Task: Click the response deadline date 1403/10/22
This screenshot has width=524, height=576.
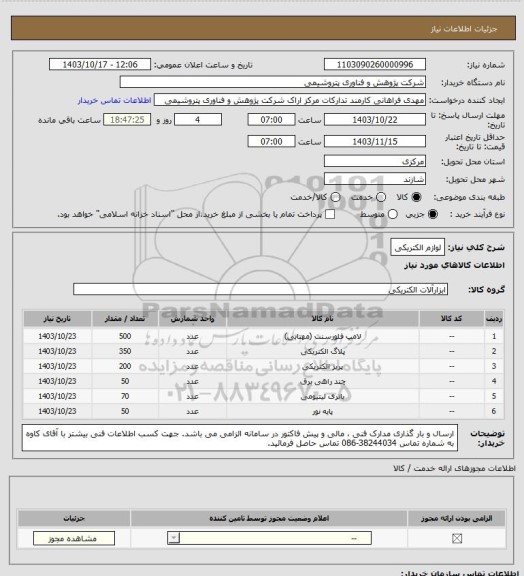Action: (375, 120)
